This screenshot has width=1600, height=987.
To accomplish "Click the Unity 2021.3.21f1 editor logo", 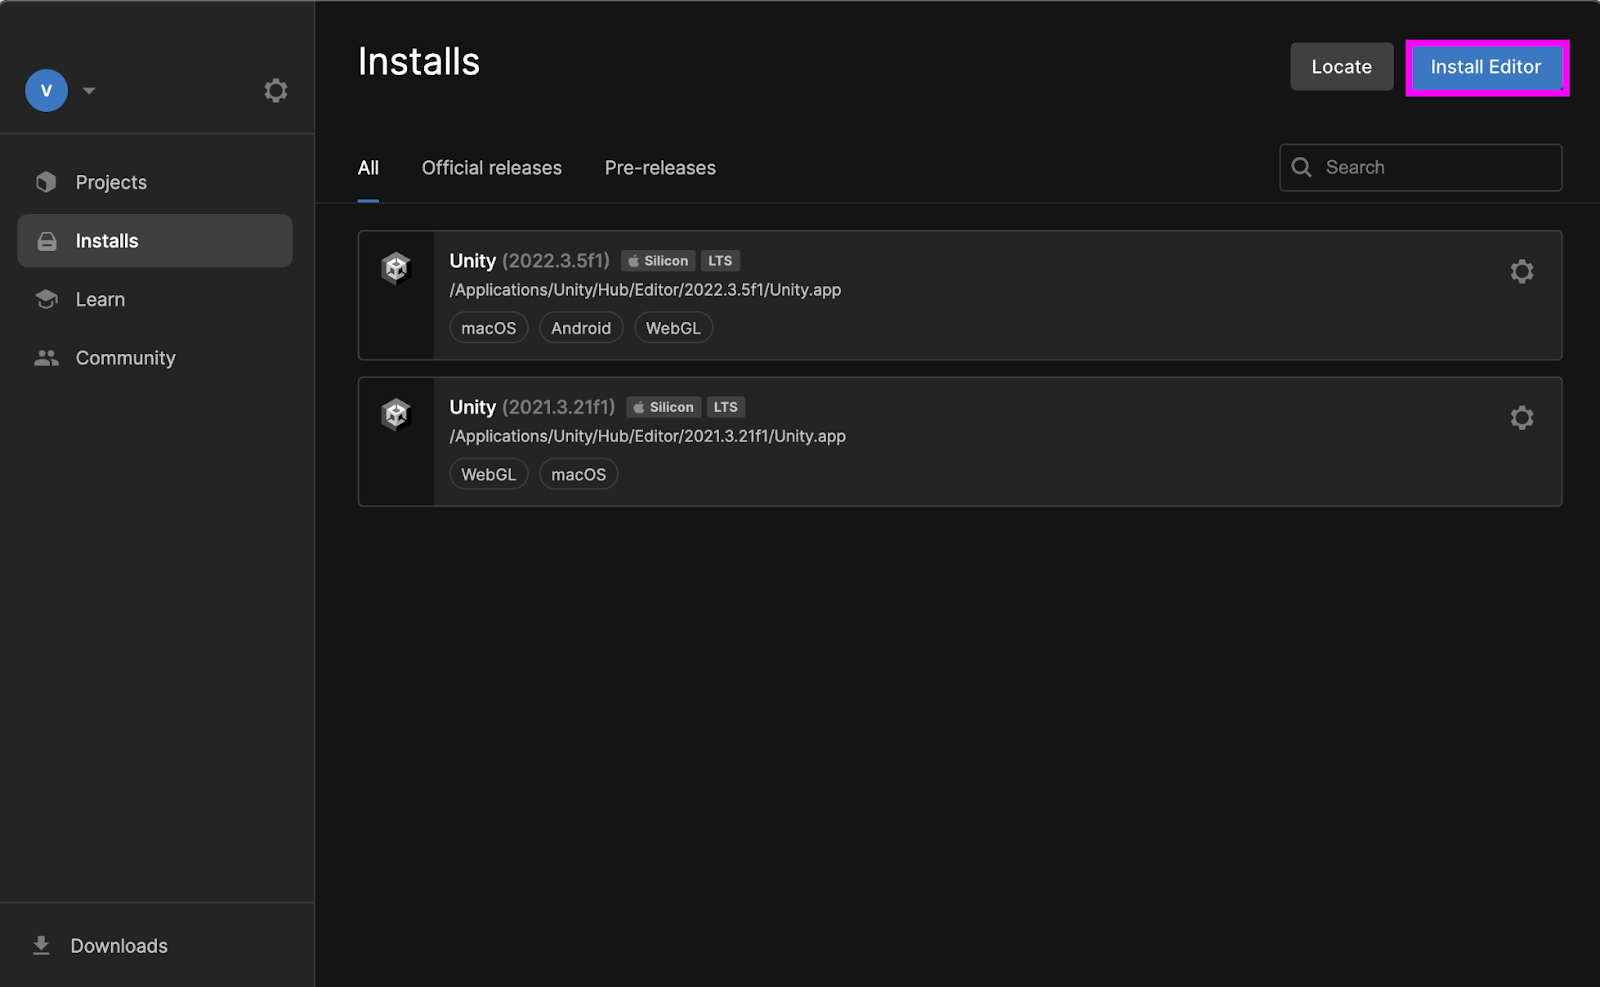I will [x=396, y=414].
